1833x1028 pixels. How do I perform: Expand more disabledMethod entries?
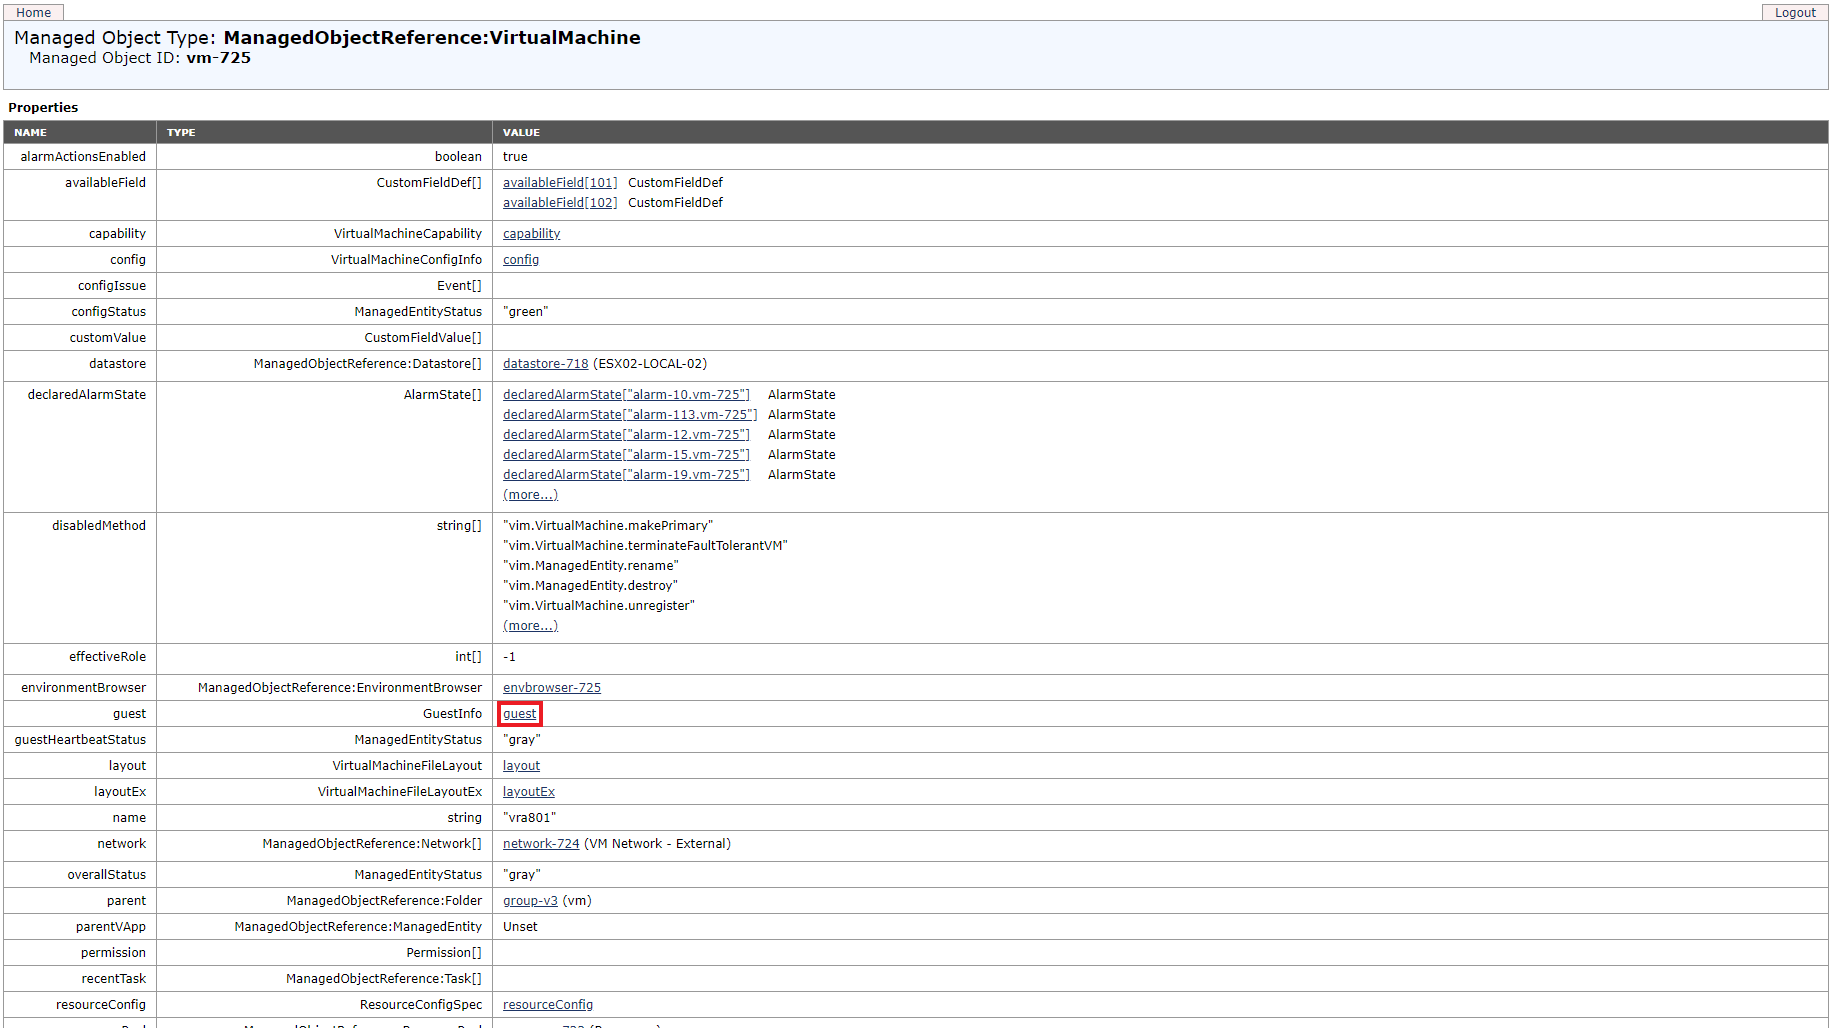[530, 625]
